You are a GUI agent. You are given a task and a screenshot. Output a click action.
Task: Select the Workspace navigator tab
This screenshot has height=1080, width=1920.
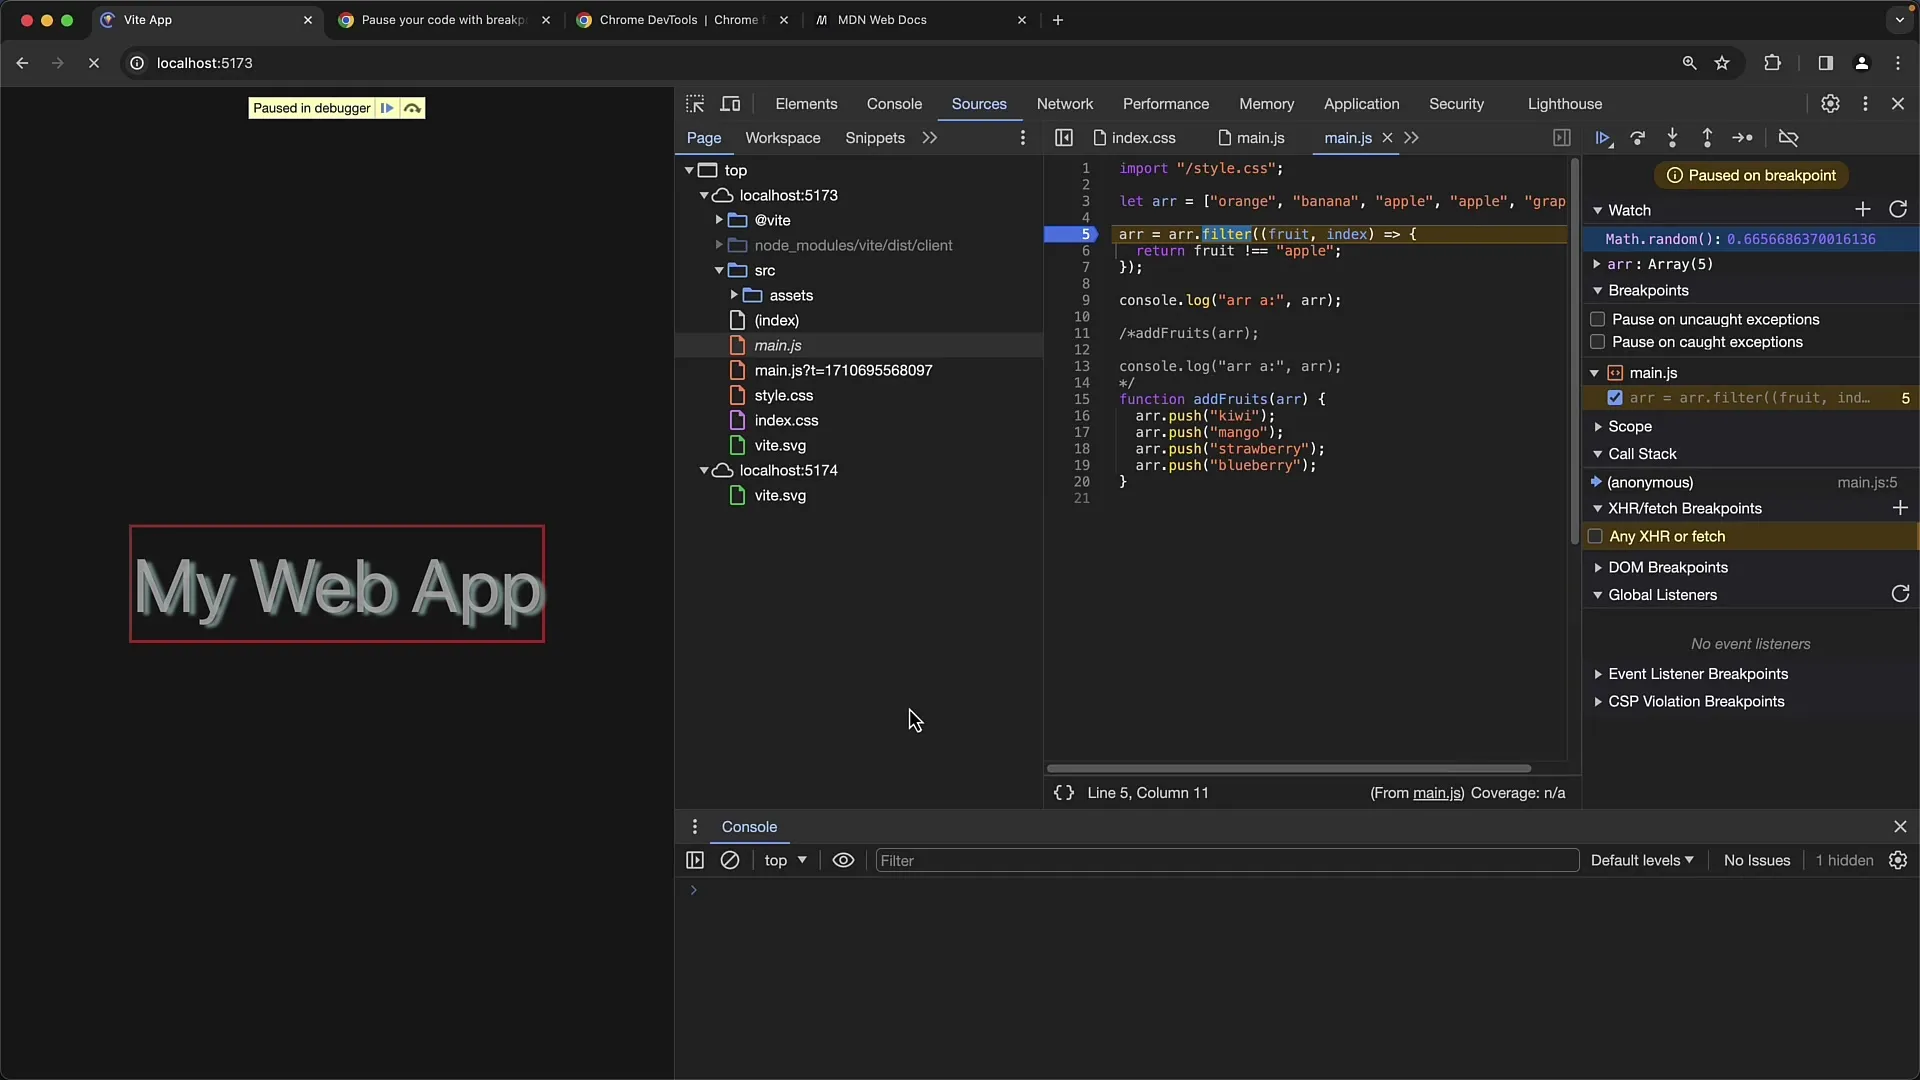tap(783, 138)
